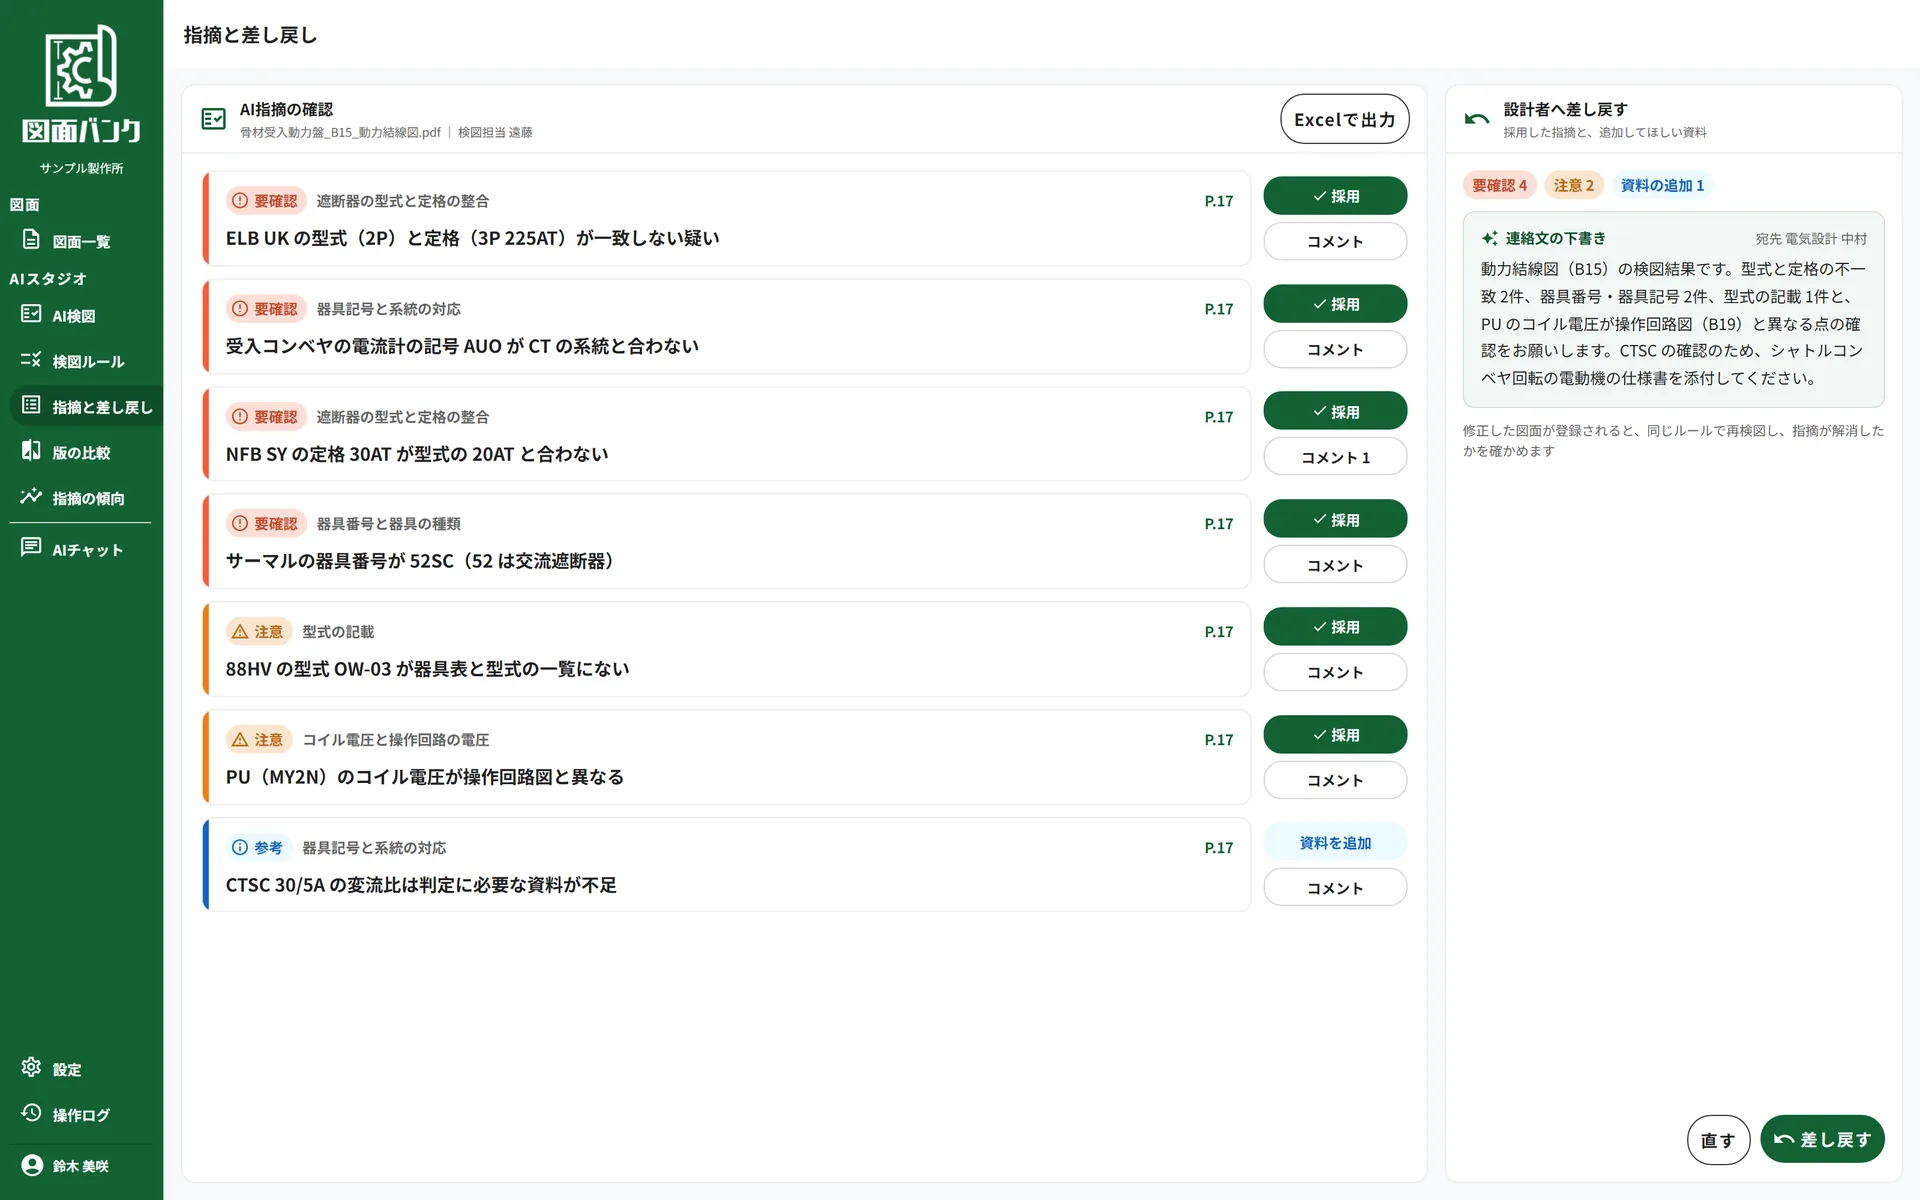Viewport: 1920px width, 1200px height.
Task: Open コメント for the サーマル 52SC finding
Action: 1335,565
